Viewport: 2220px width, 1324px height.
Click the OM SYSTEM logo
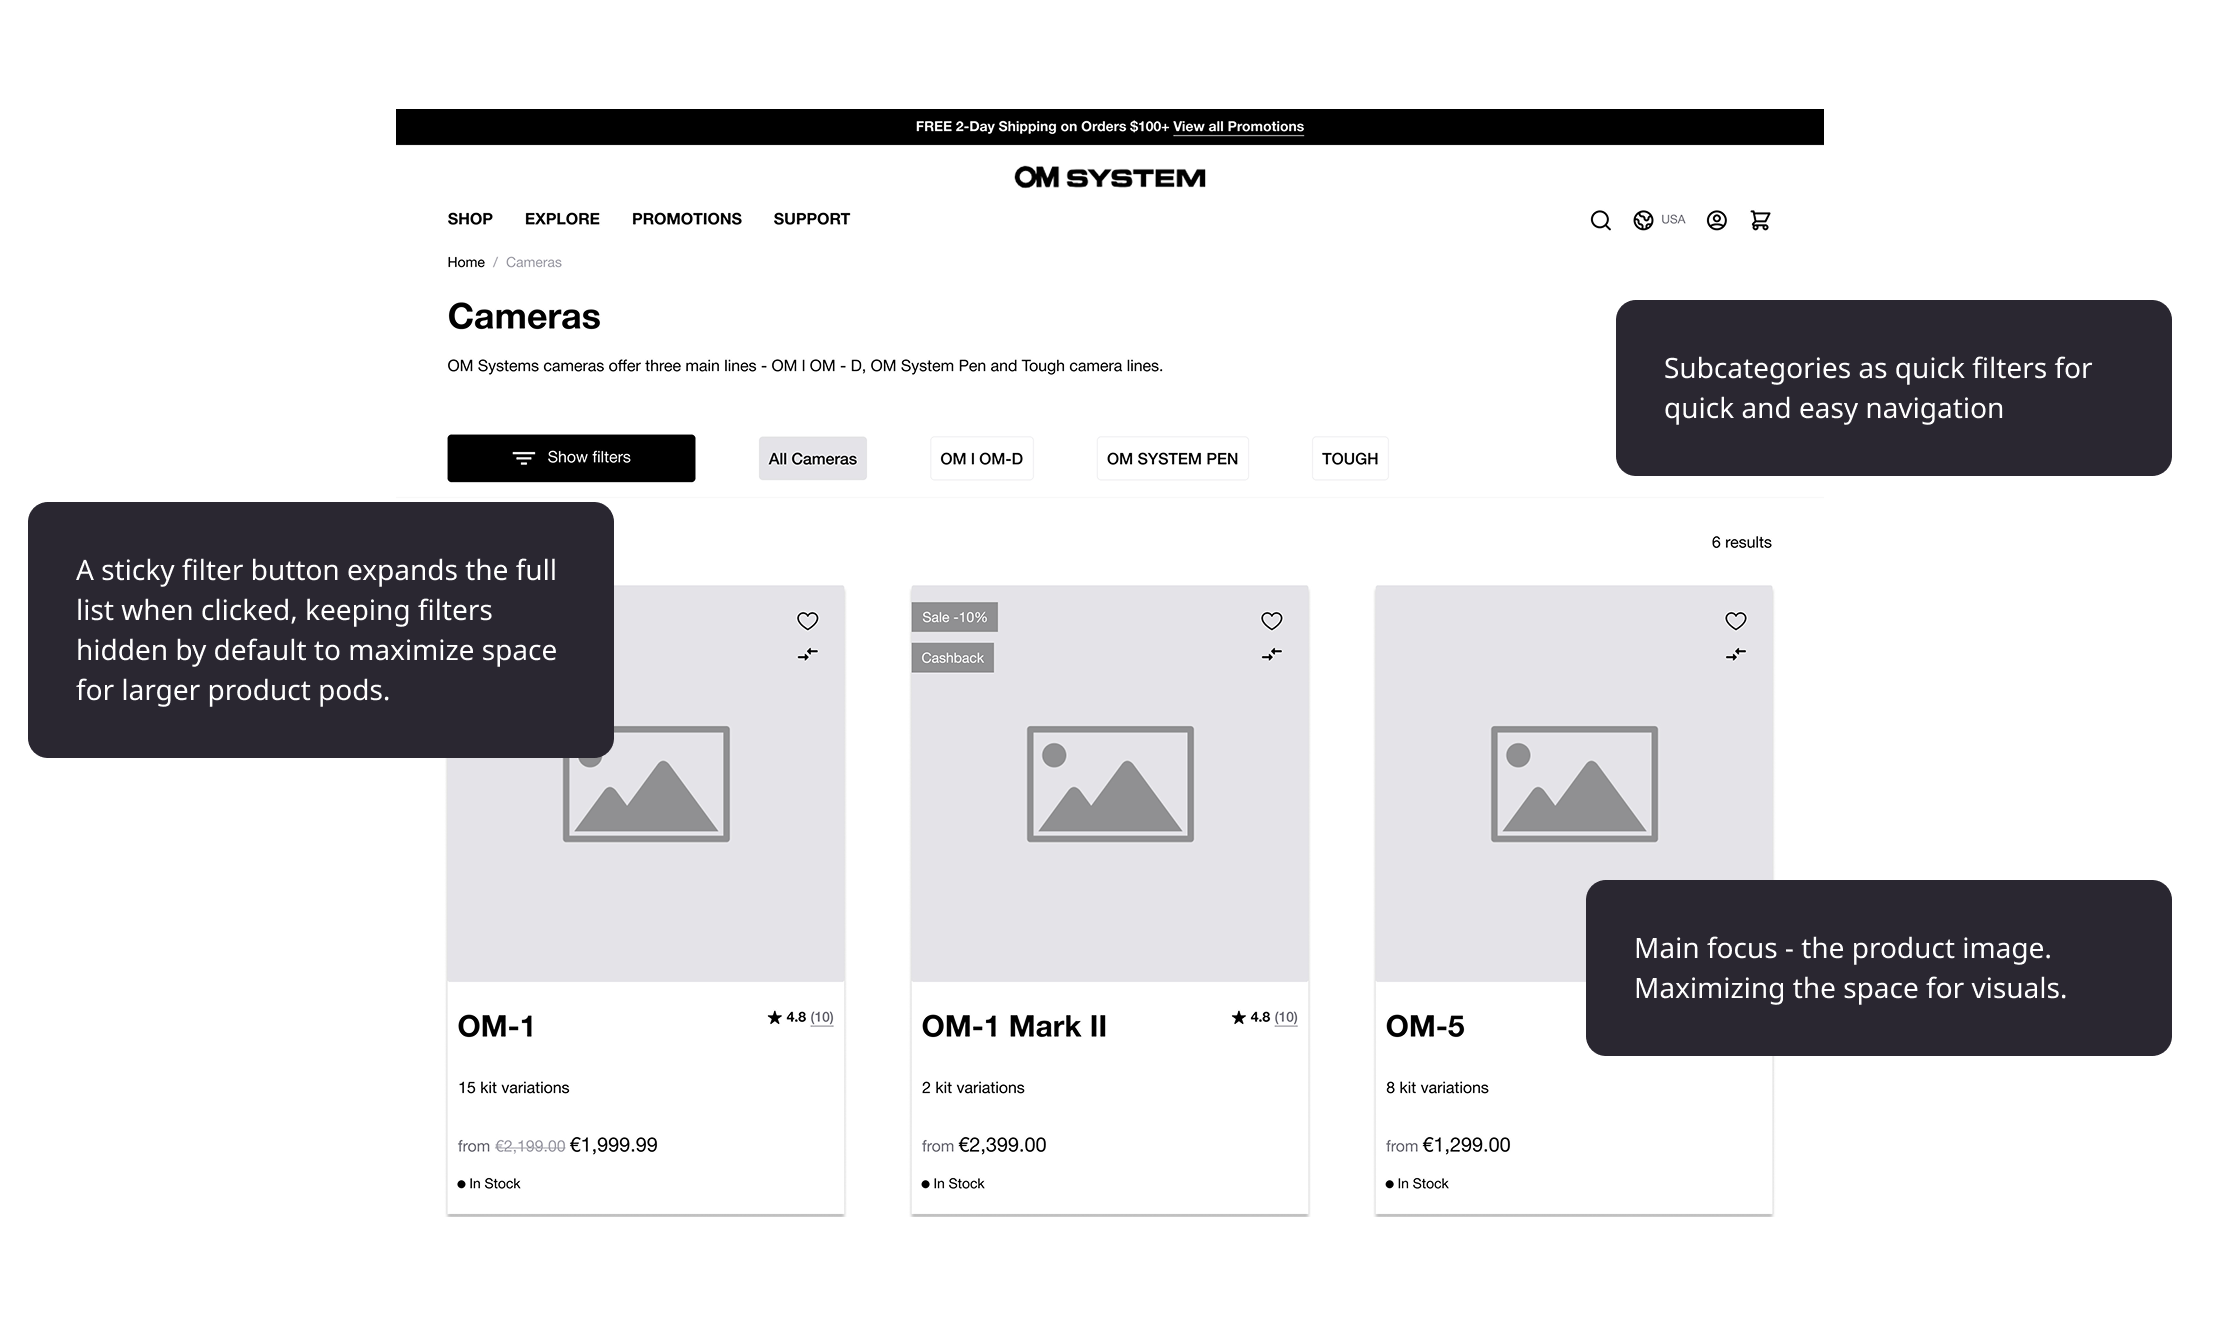pos(1109,178)
